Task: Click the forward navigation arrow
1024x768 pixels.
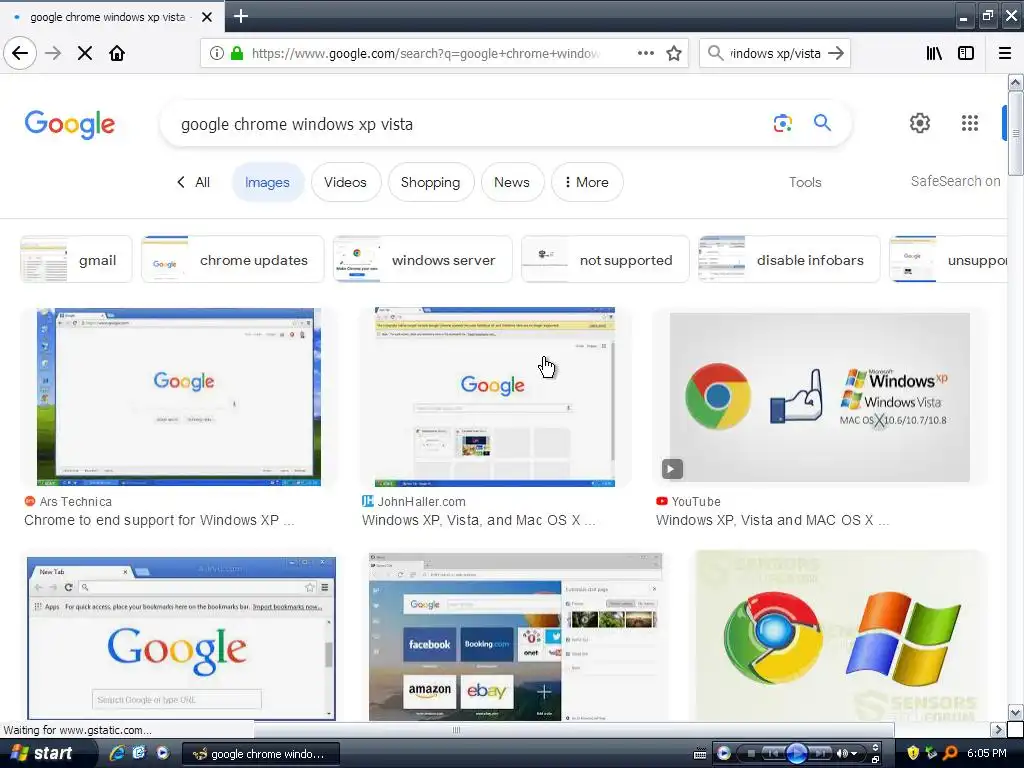Action: coord(54,53)
